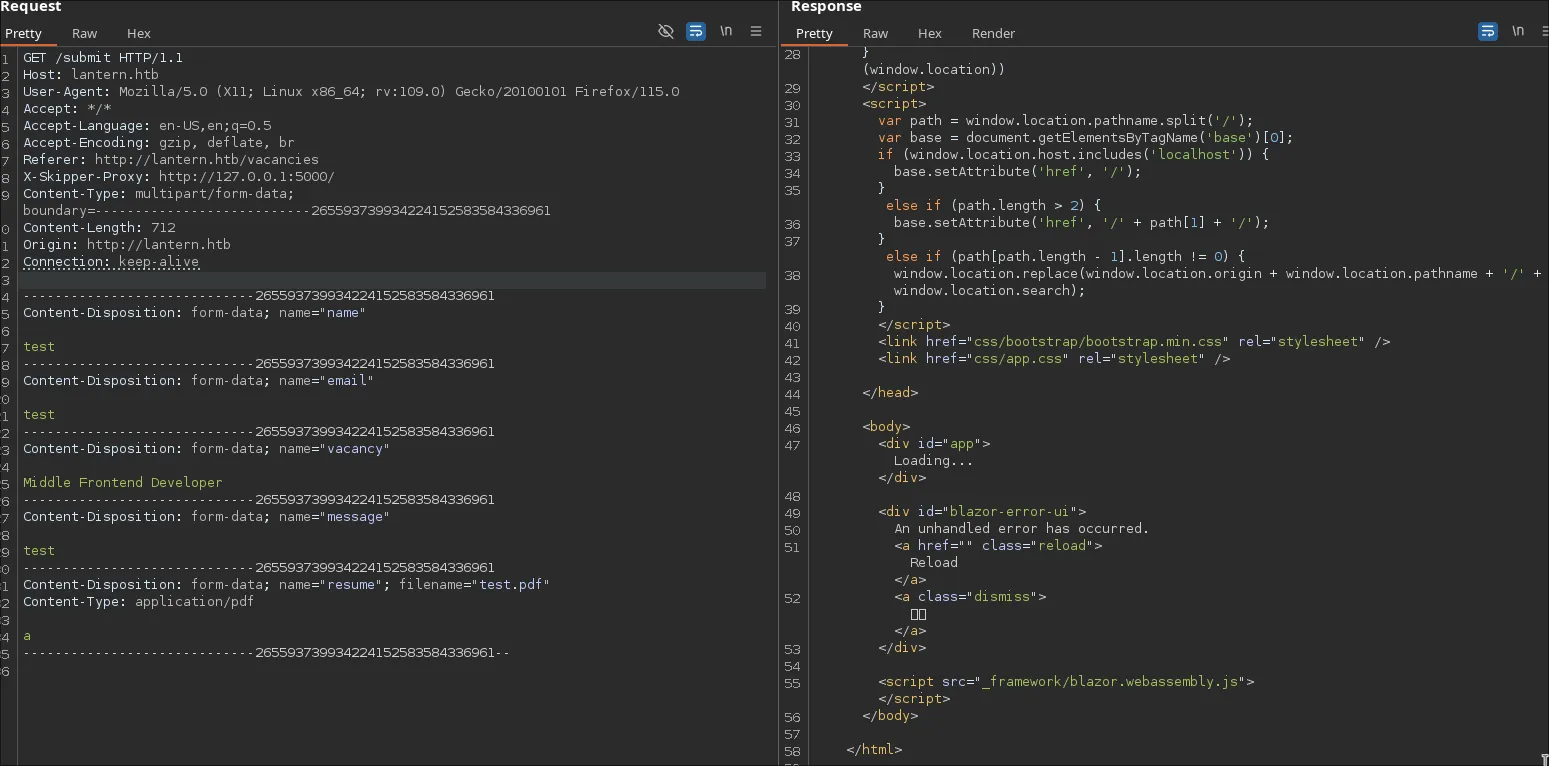Screen dimensions: 1549x766
Task: Switch to the Response Hex tab
Action: (930, 33)
